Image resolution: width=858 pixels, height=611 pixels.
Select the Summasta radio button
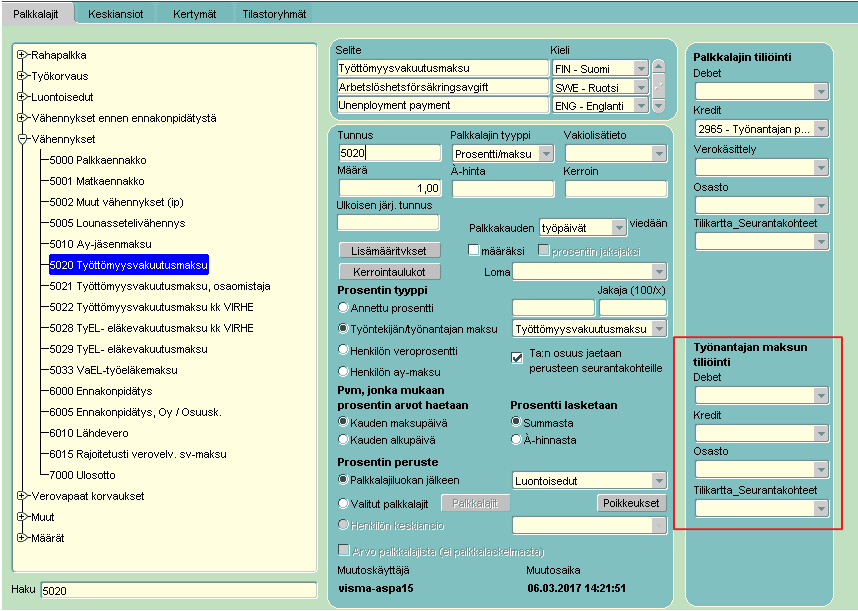[x=516, y=422]
